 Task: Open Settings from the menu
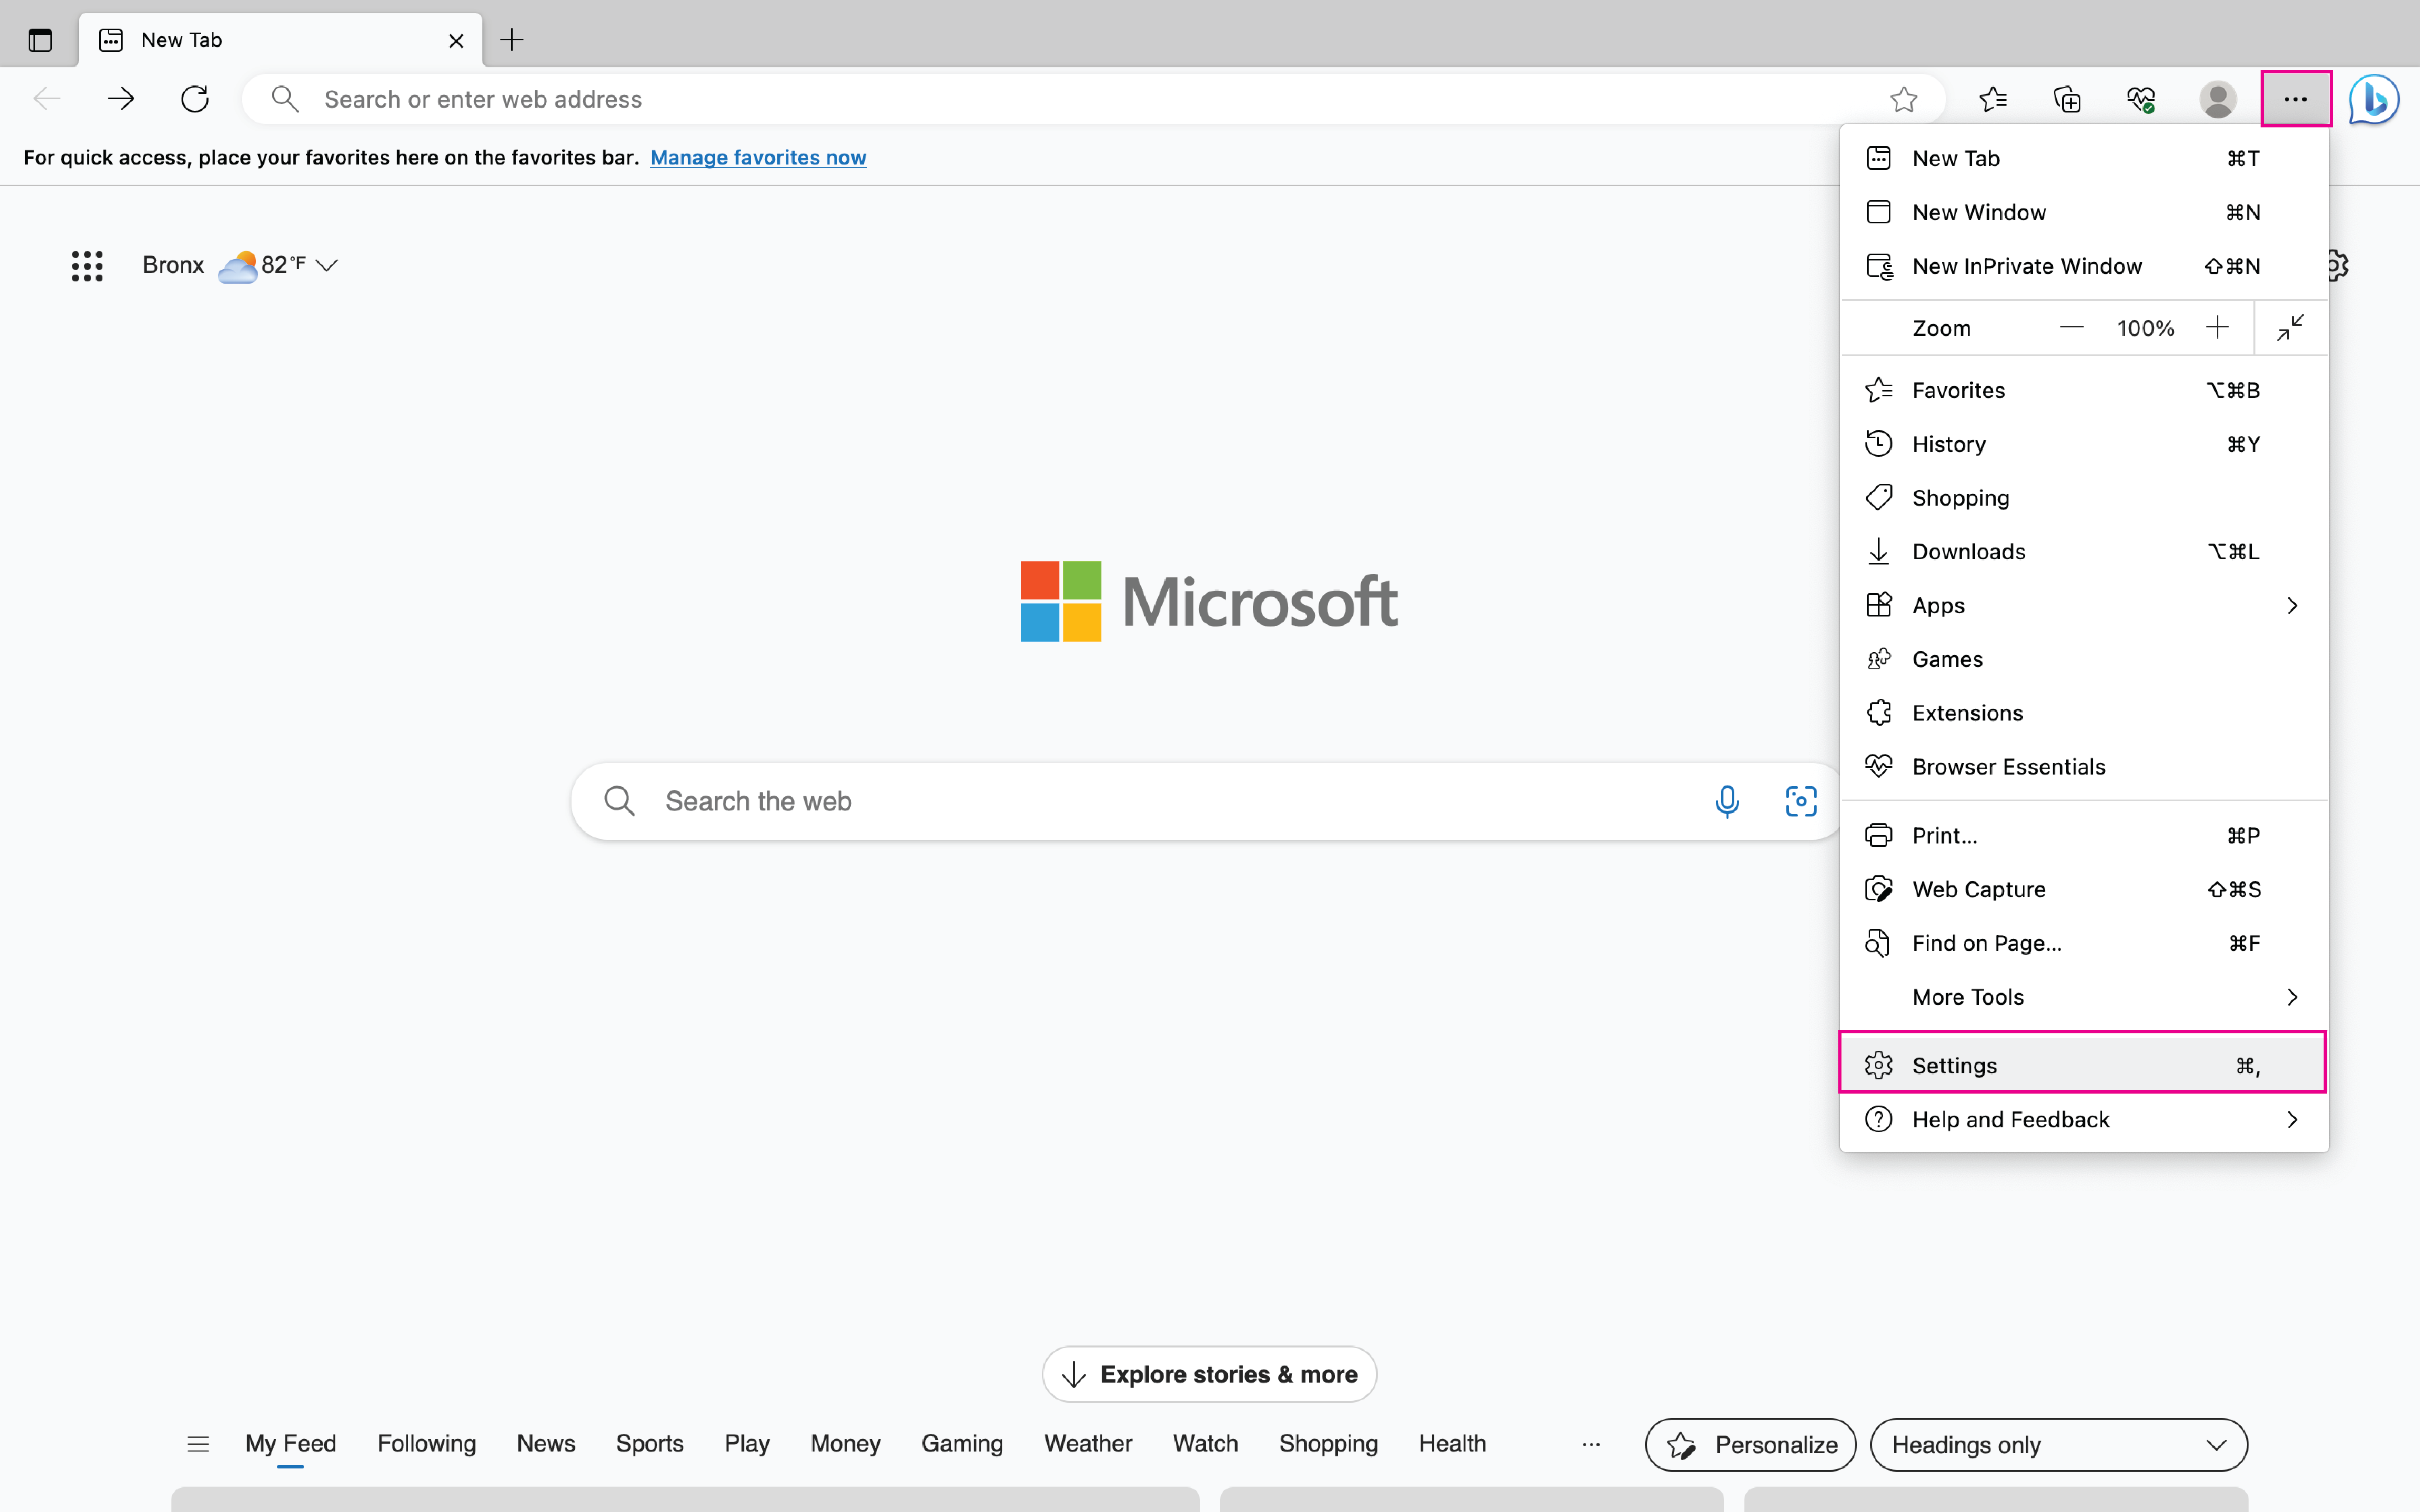click(x=2084, y=1065)
